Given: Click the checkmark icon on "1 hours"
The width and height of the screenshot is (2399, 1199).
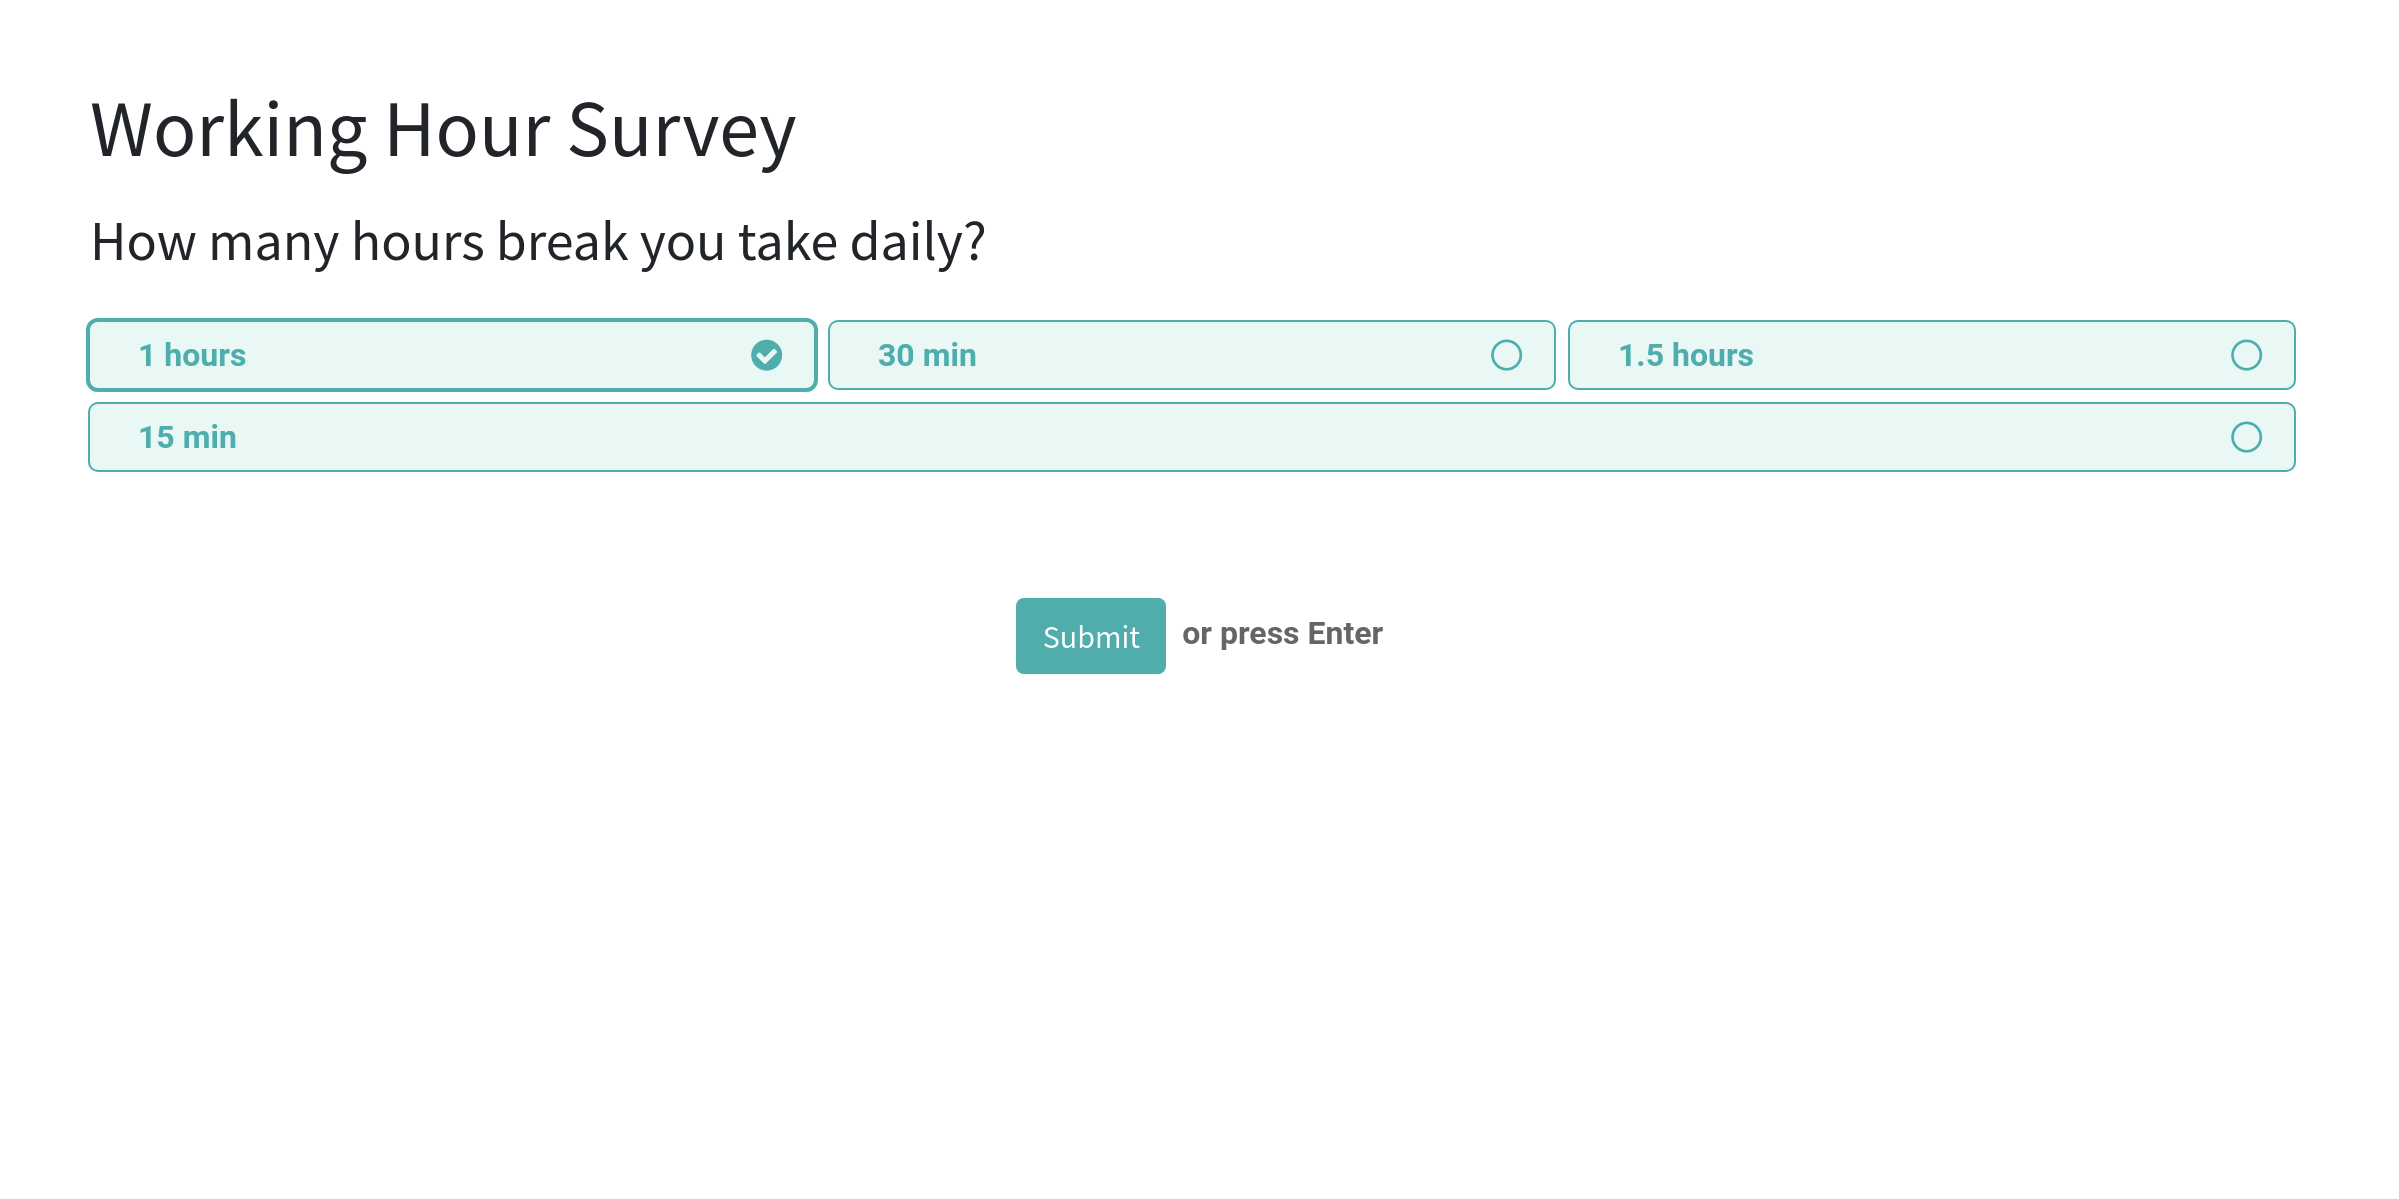Looking at the screenshot, I should (x=766, y=355).
